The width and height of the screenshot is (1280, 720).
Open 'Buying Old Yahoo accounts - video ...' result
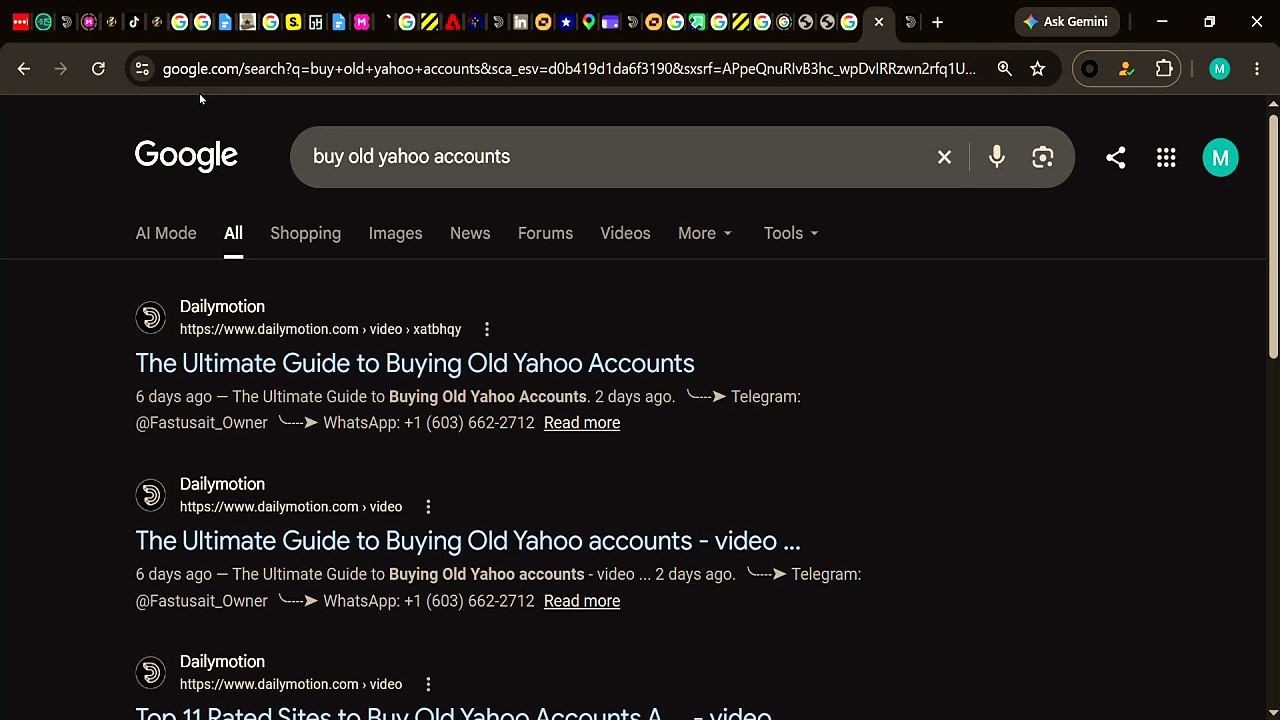468,541
